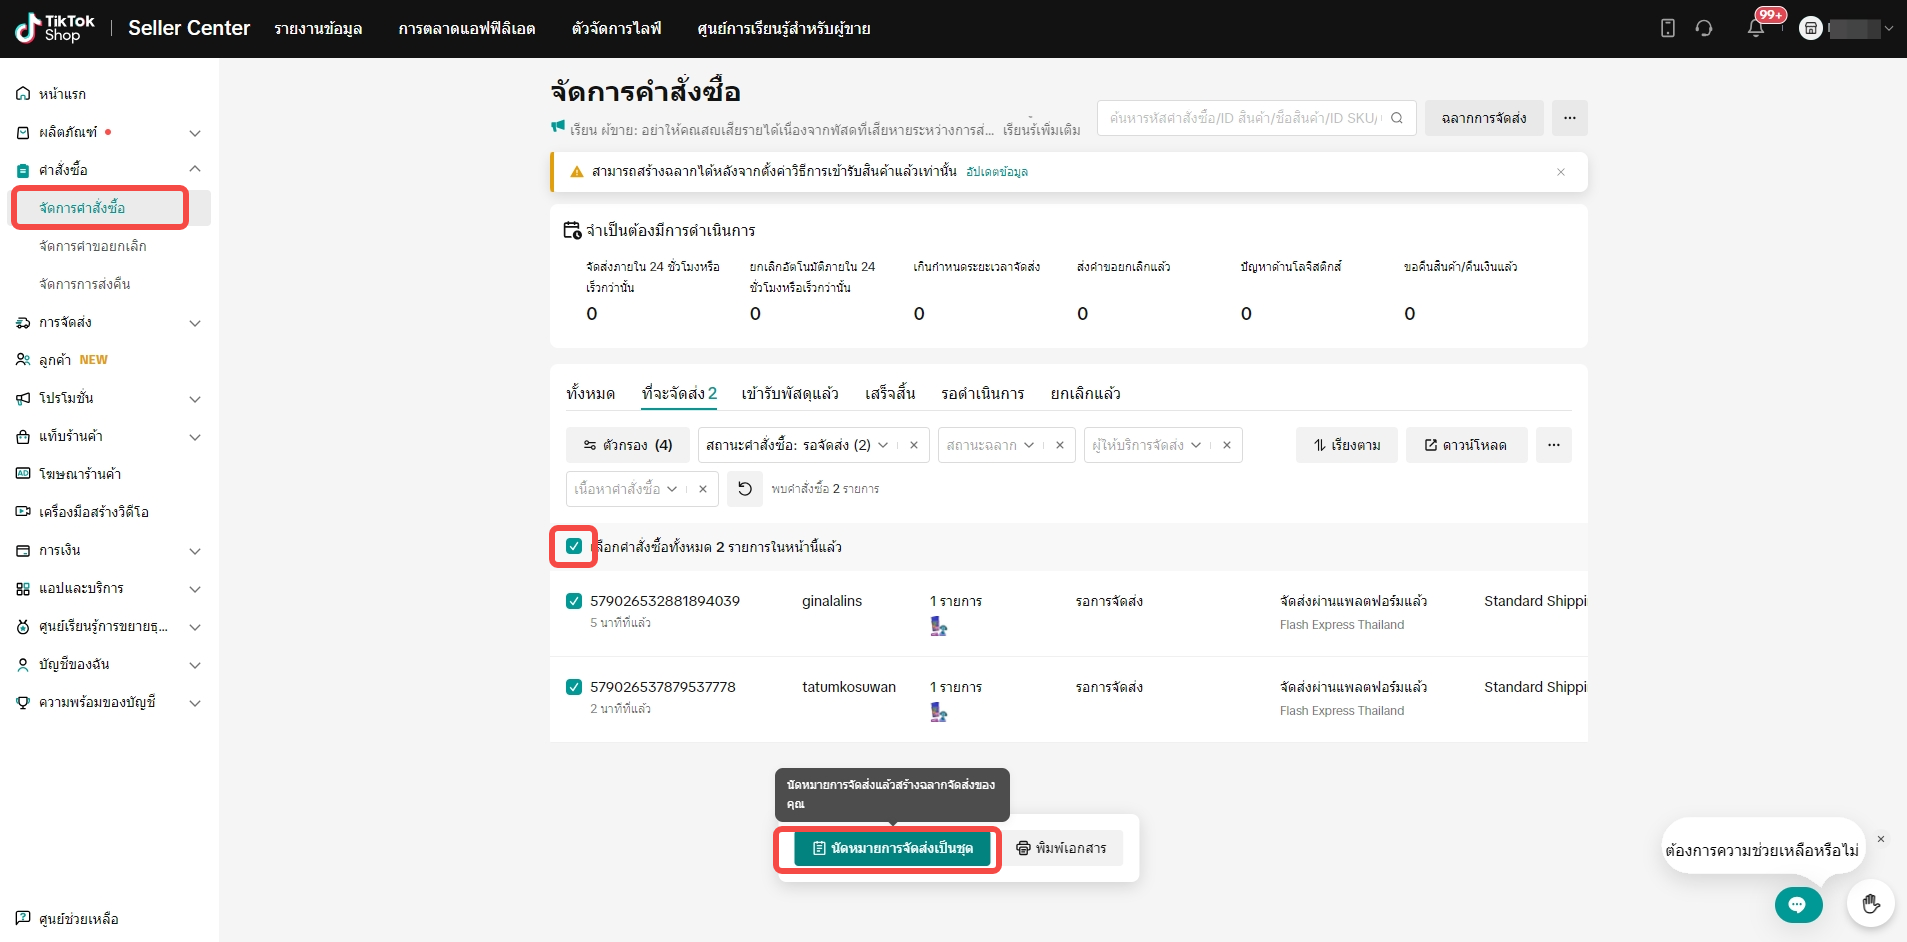The width and height of the screenshot is (1907, 942).
Task: Switch to ที่จะจัดส่ง tab
Action: (679, 394)
